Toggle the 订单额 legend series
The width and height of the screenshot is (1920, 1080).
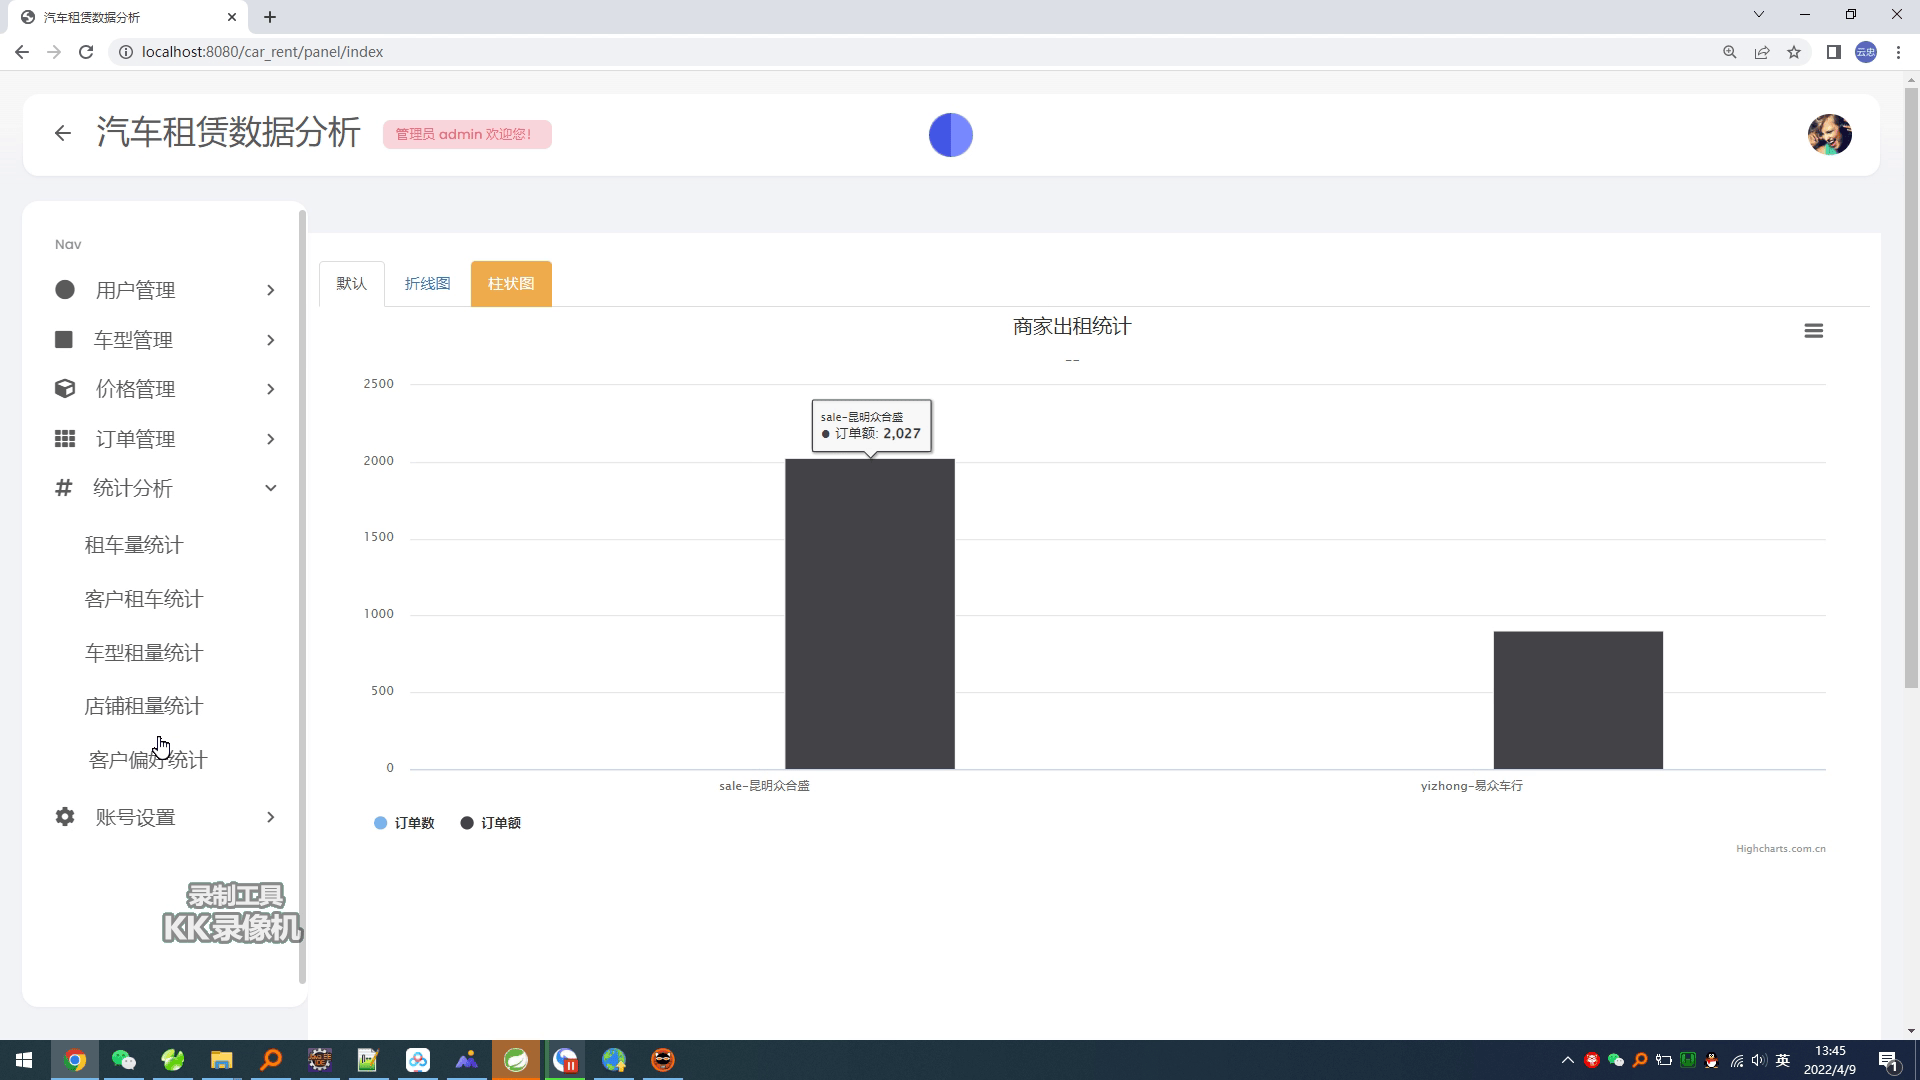pyautogui.click(x=491, y=823)
